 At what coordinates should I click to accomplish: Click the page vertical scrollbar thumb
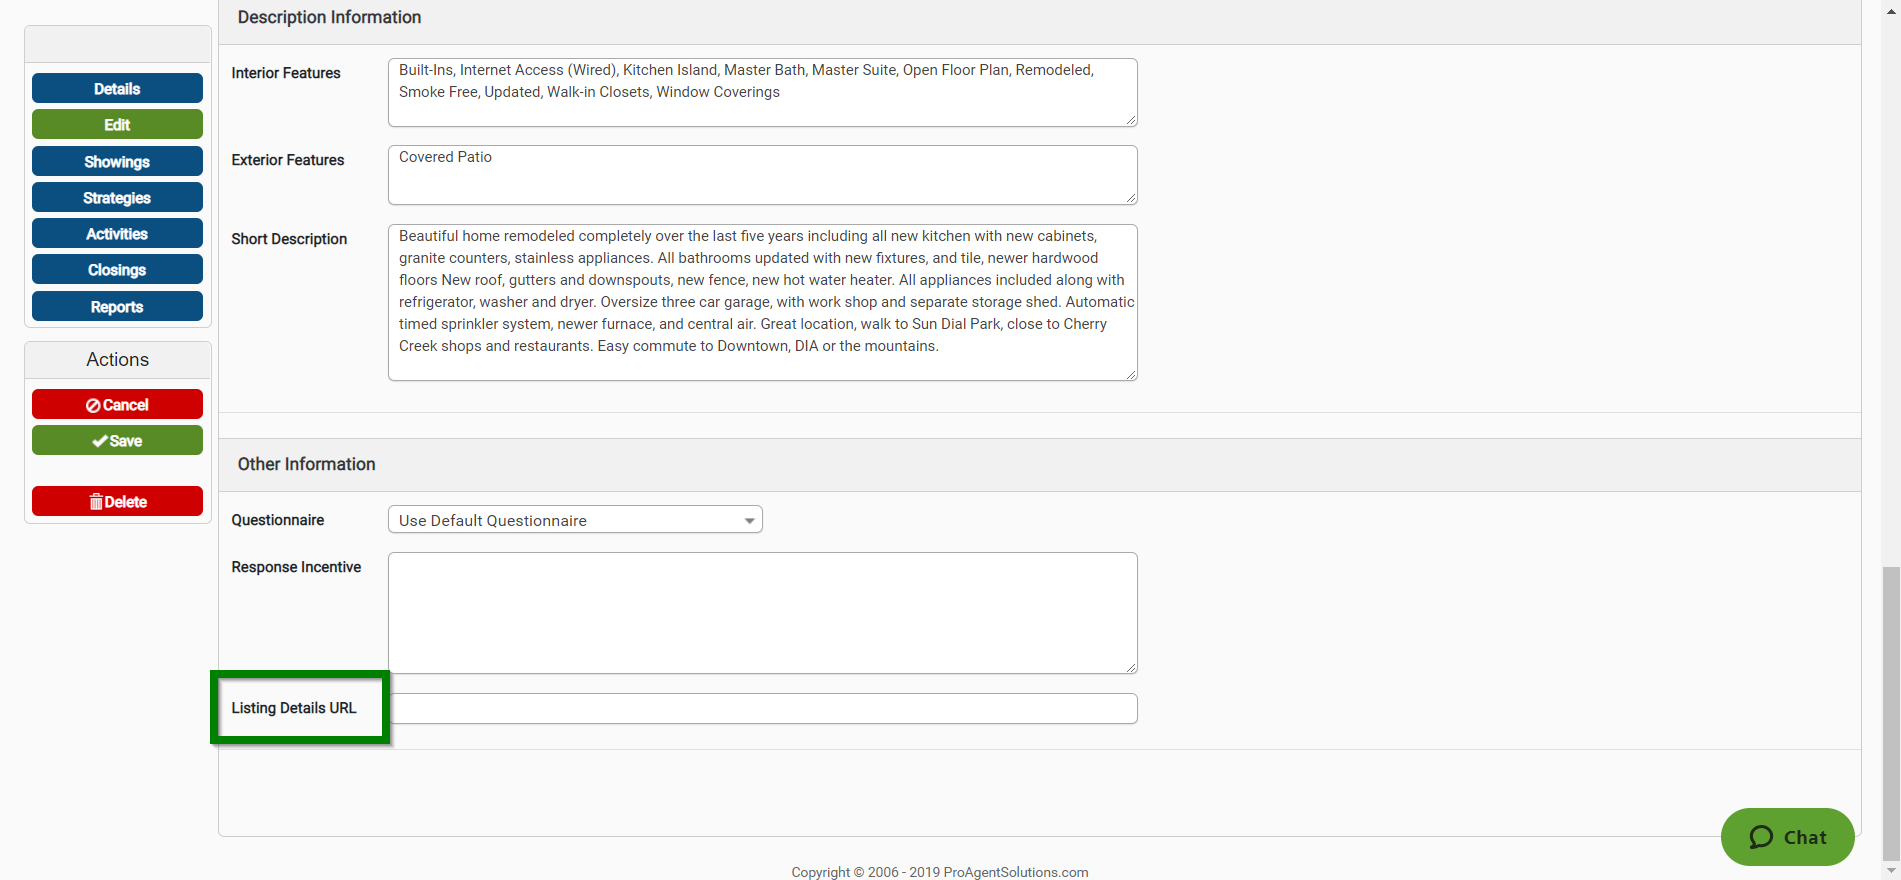point(1890,712)
